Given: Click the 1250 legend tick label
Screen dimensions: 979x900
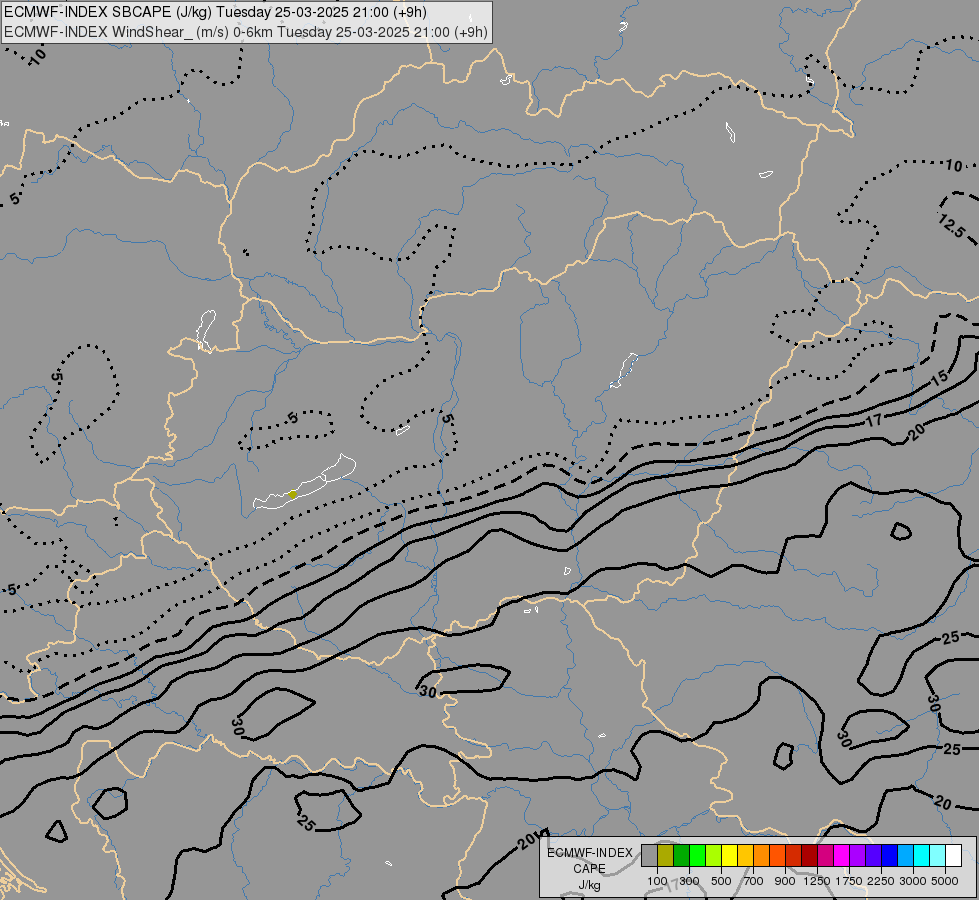Looking at the screenshot, I should (817, 881).
